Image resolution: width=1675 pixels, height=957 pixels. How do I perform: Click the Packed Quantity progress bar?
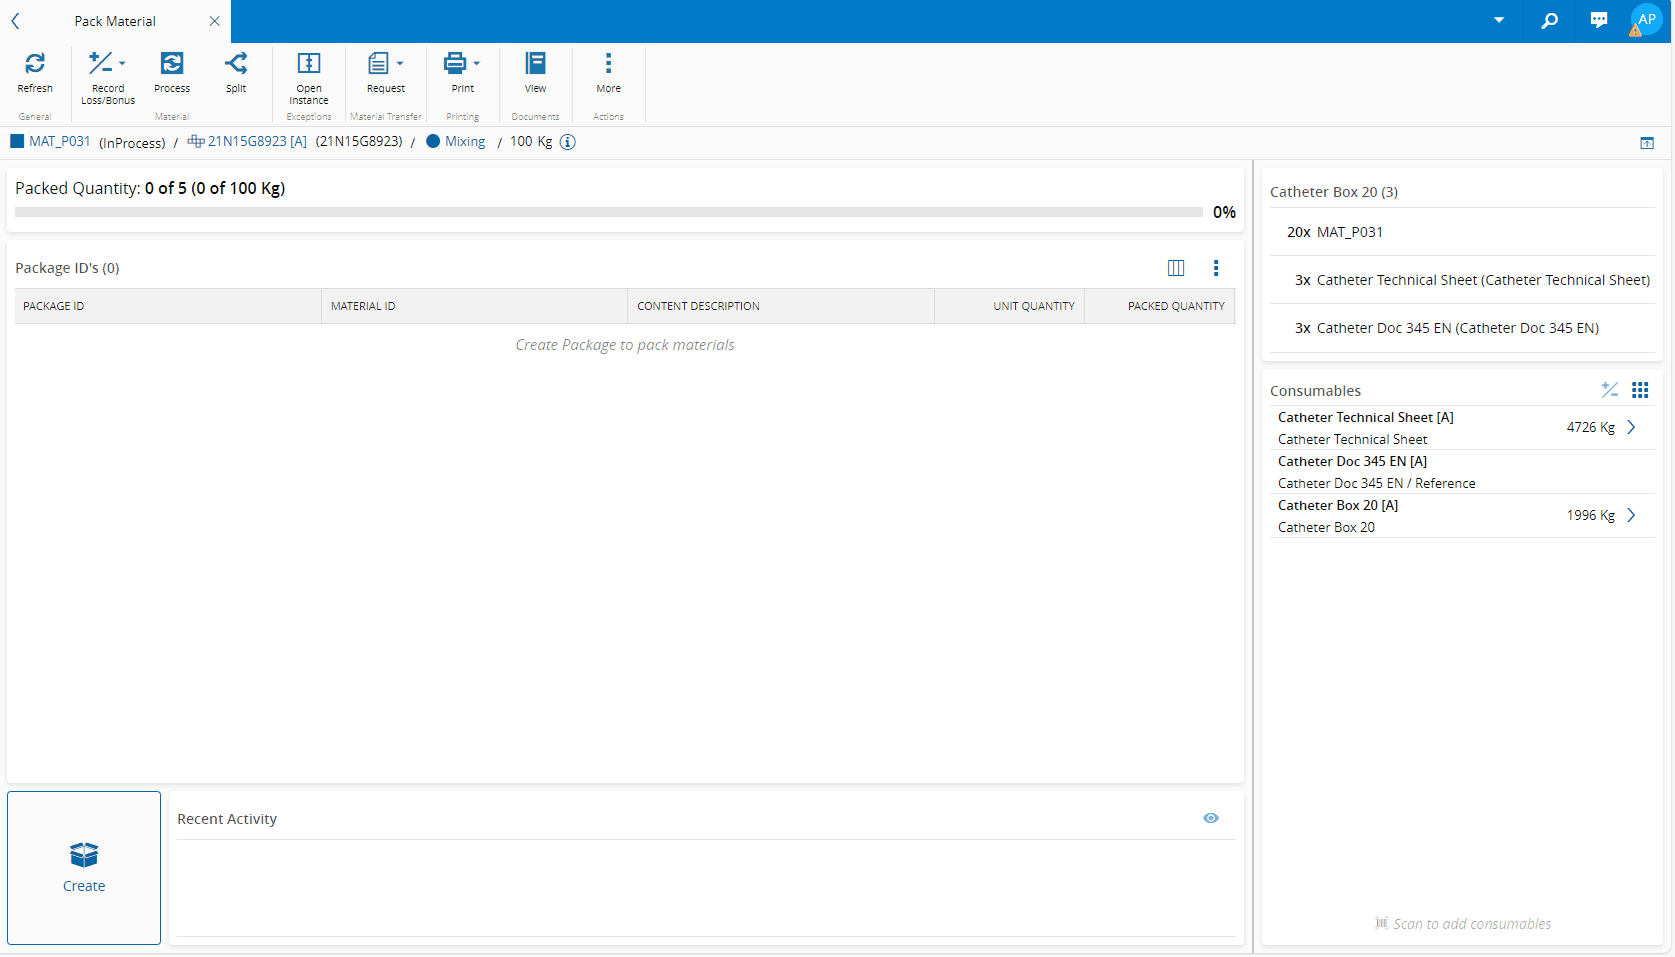tap(608, 212)
